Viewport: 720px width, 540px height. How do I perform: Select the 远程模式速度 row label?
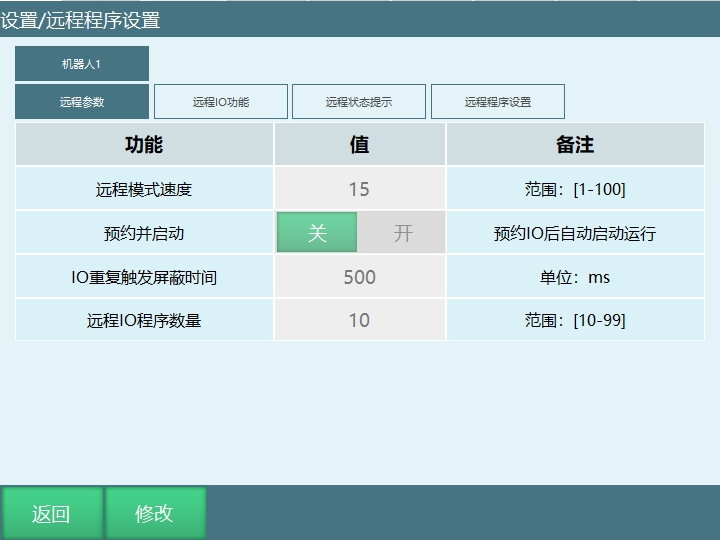pos(144,189)
